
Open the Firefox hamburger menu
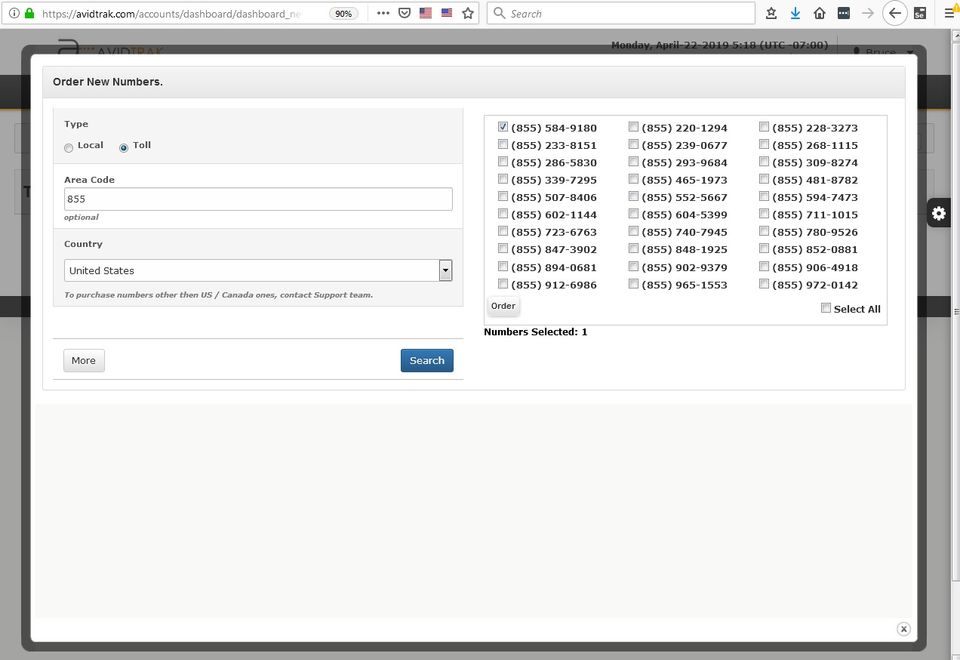[x=950, y=13]
